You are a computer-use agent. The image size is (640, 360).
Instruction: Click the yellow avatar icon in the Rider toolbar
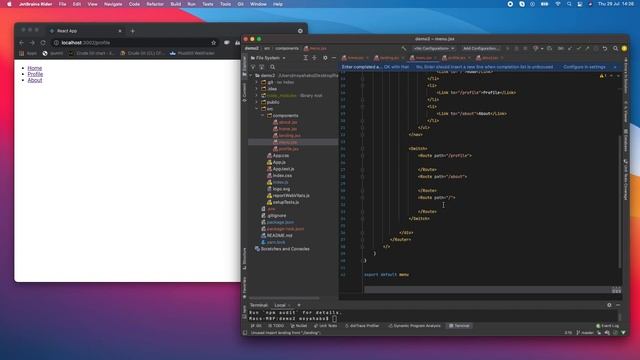[x=624, y=49]
